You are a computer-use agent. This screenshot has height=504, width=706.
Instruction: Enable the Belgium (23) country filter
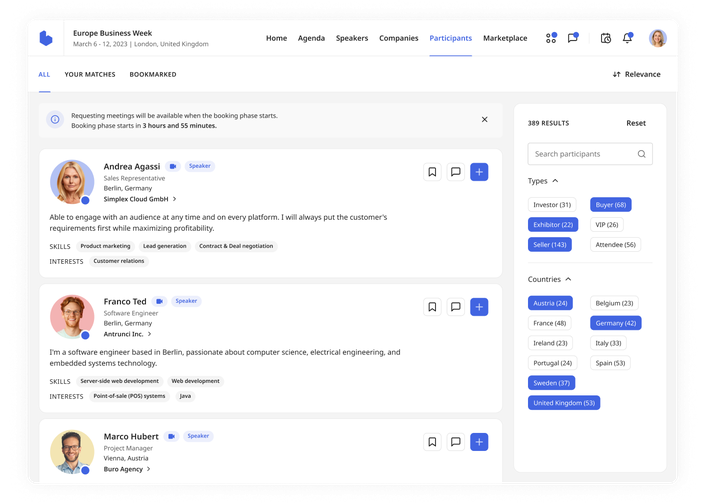pyautogui.click(x=614, y=303)
